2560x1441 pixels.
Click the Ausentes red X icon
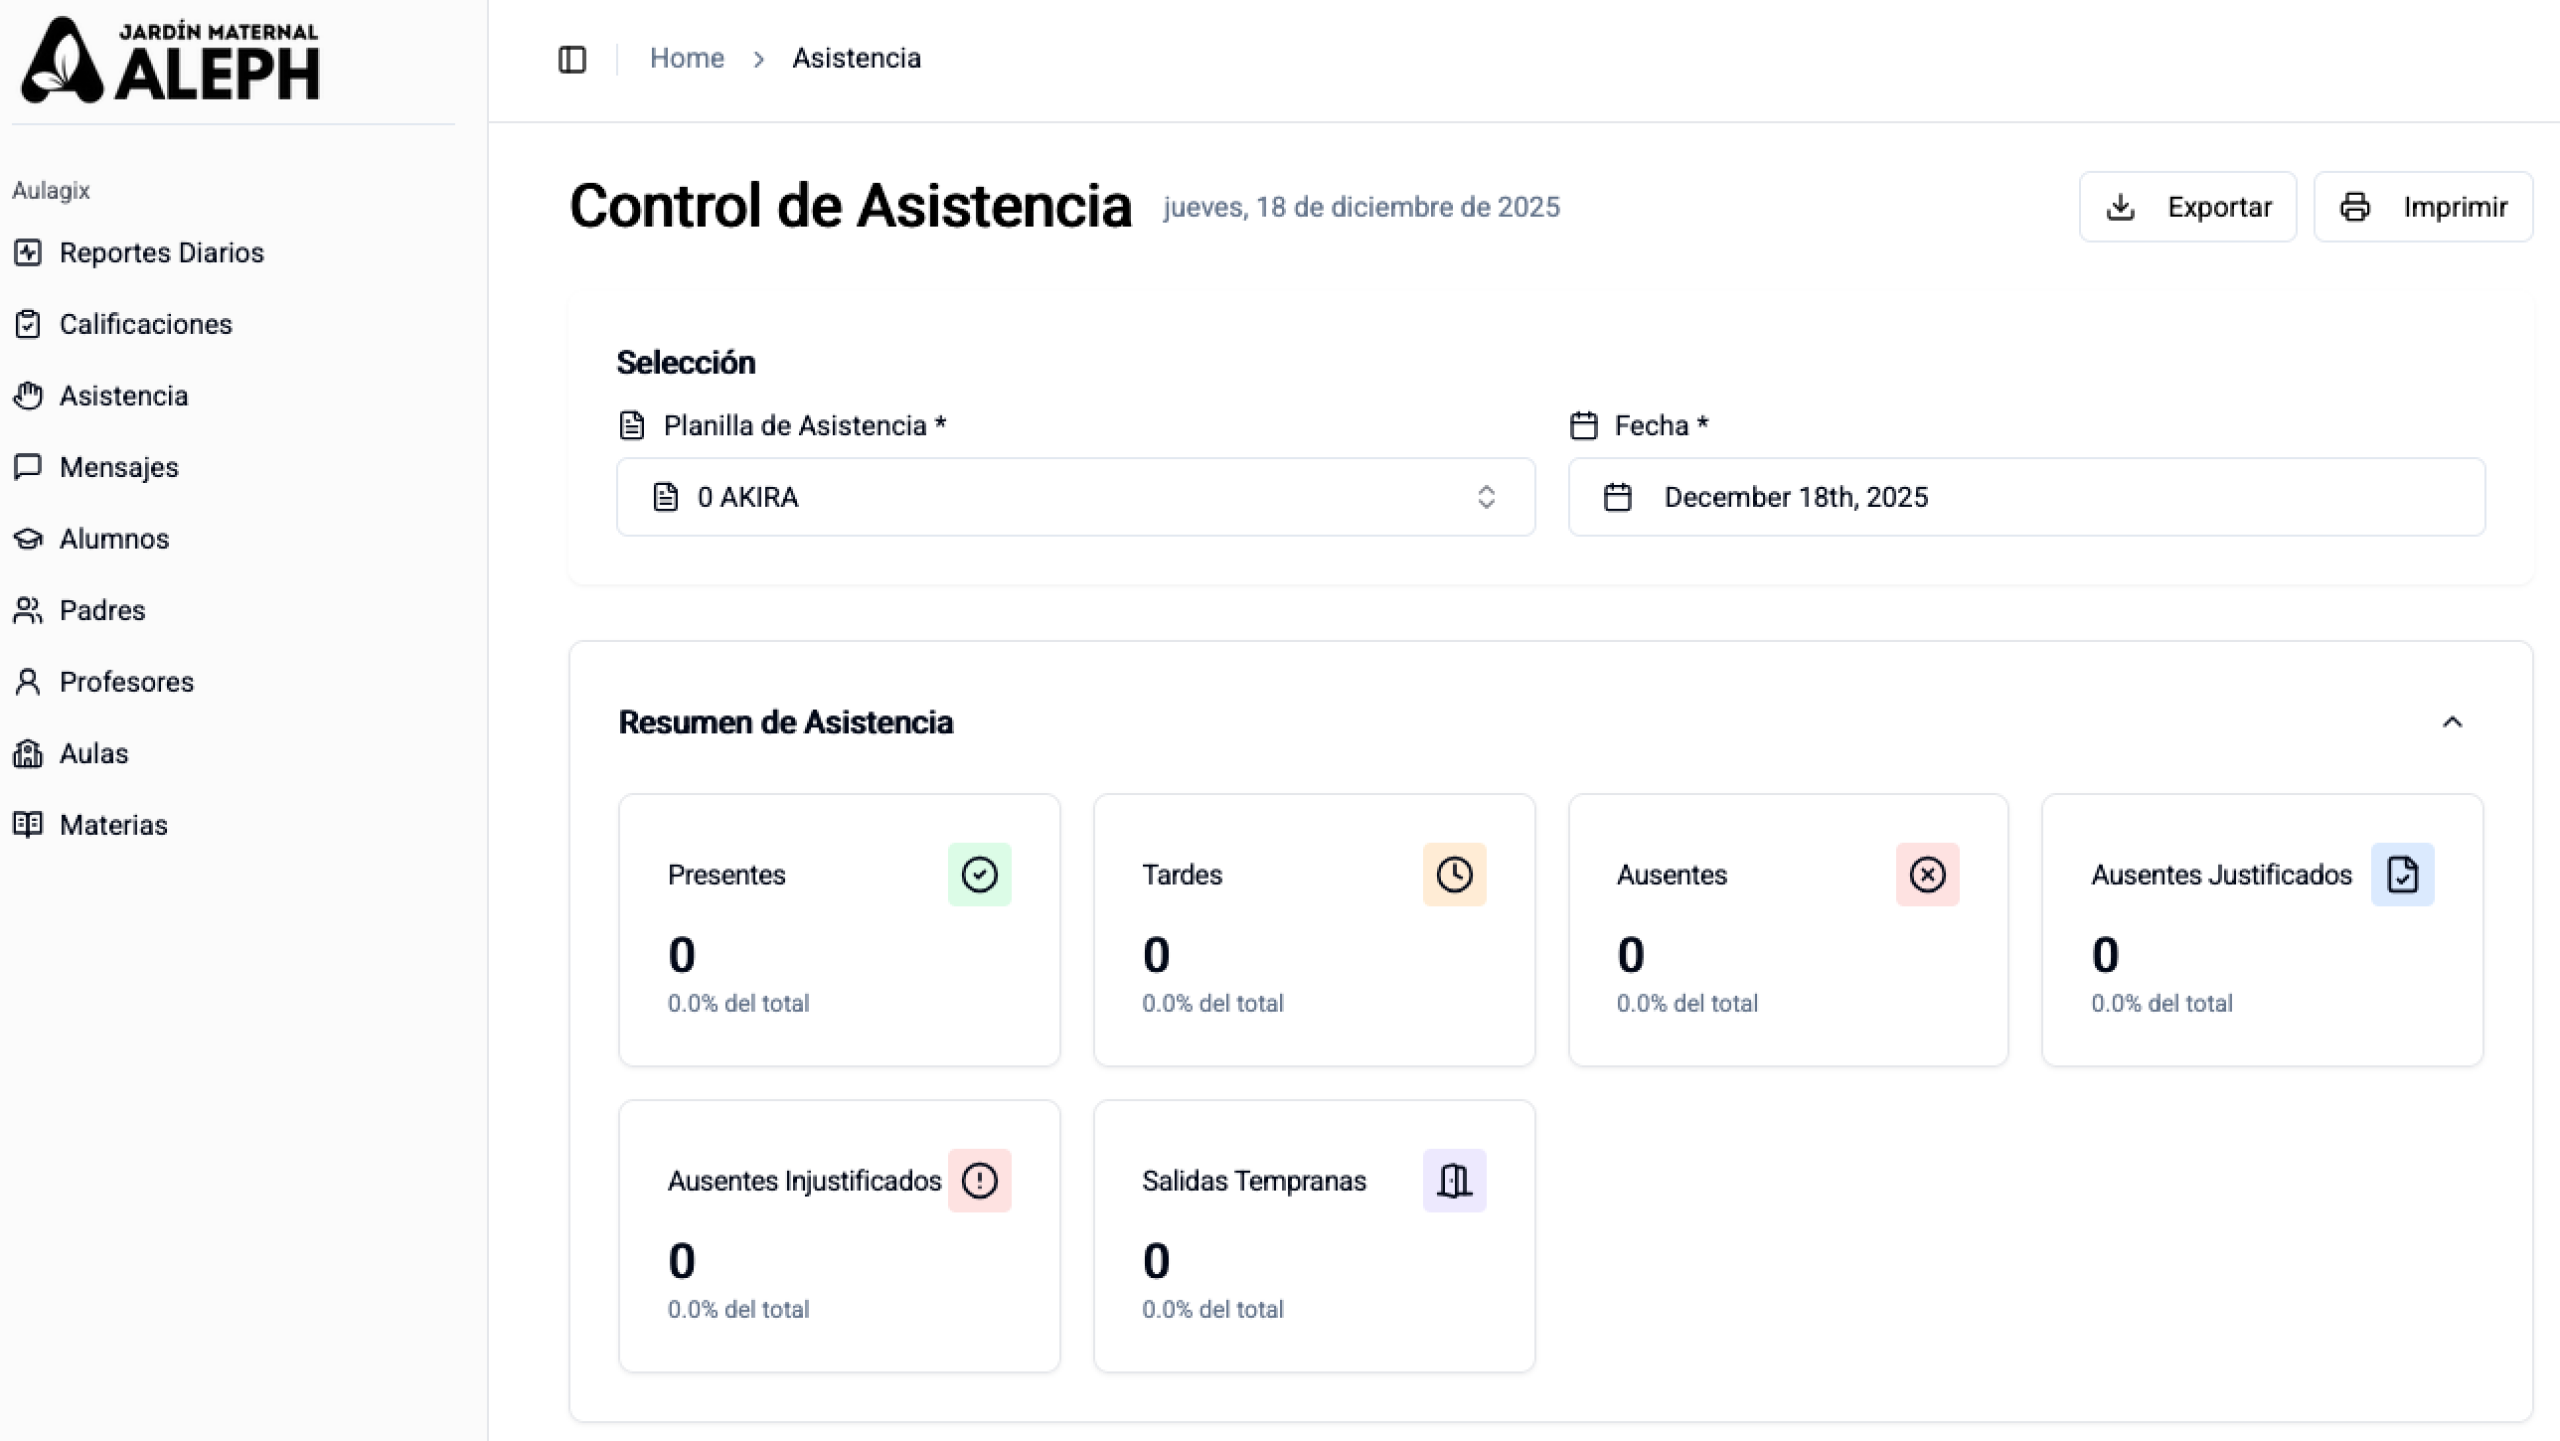(1927, 875)
